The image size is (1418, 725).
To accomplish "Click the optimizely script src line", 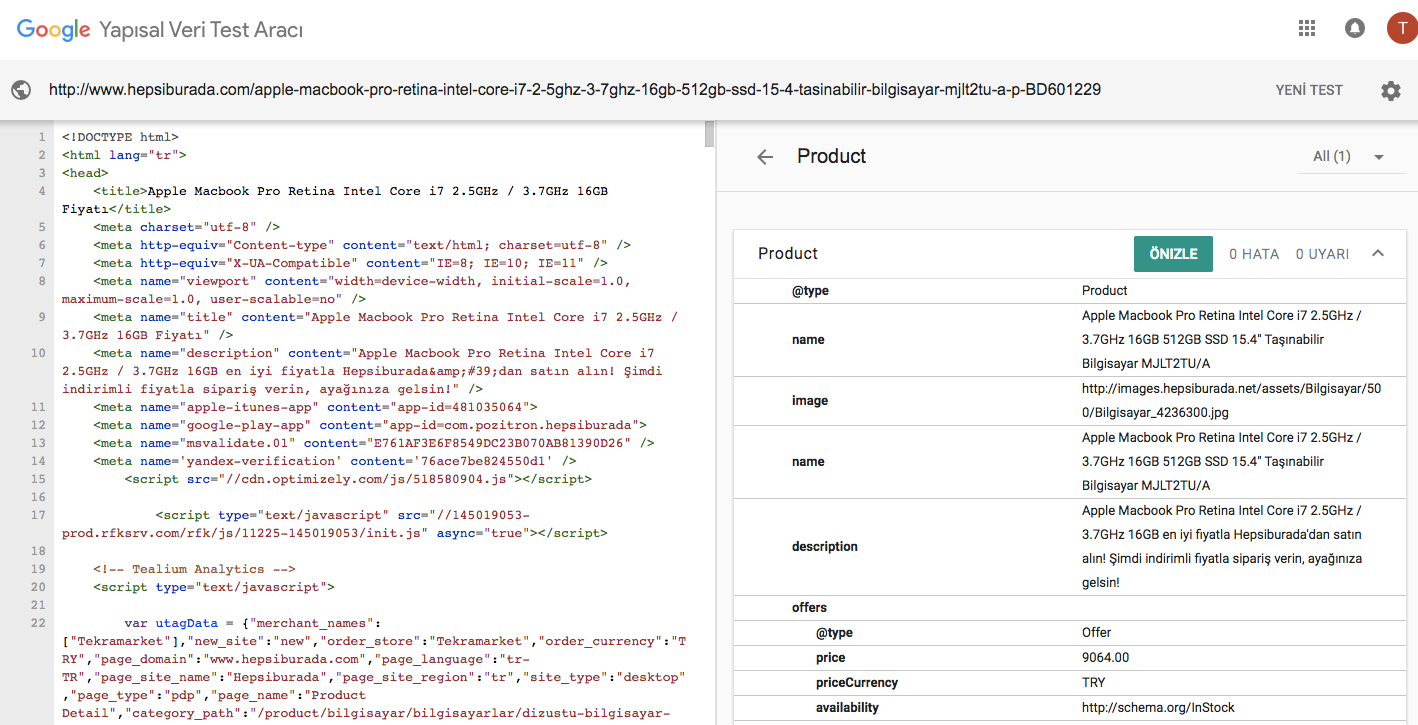I will (x=358, y=479).
